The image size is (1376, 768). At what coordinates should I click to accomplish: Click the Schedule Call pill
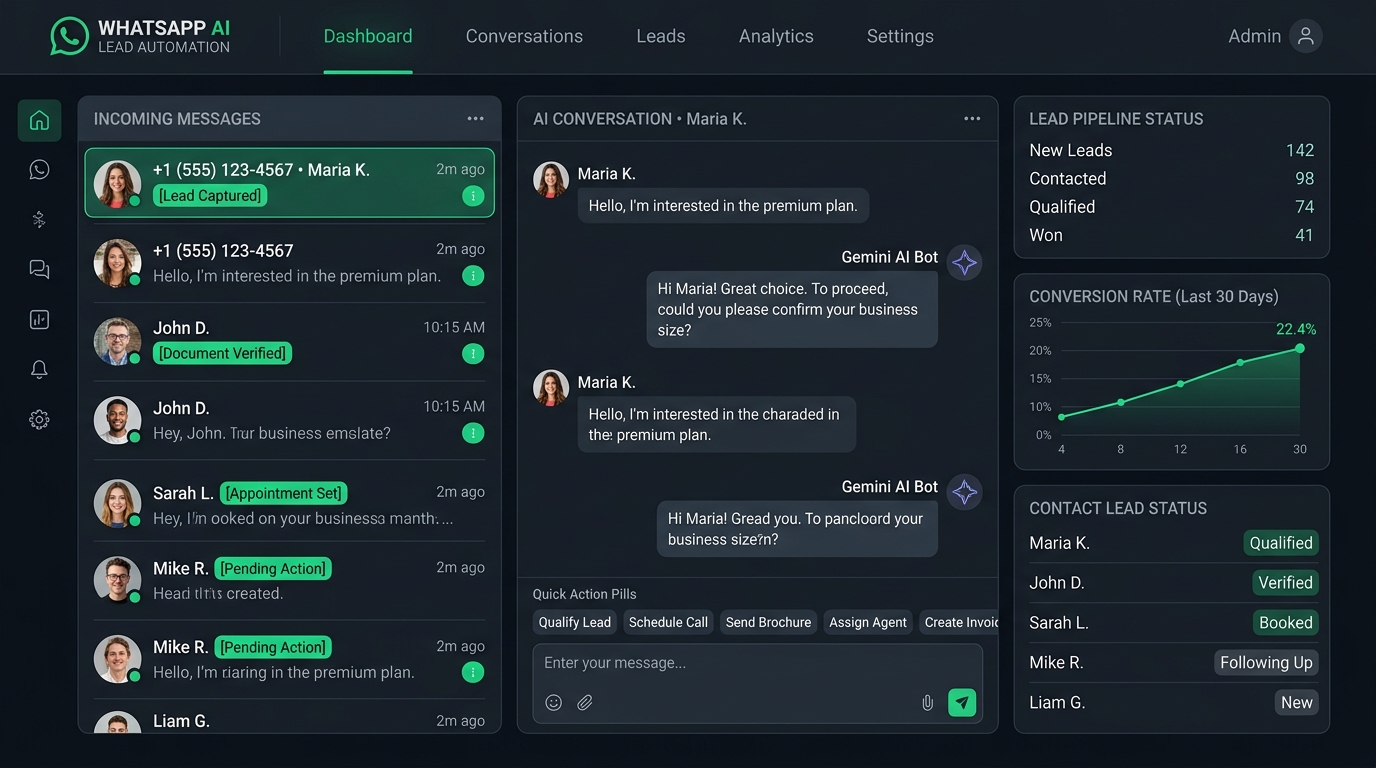click(668, 622)
